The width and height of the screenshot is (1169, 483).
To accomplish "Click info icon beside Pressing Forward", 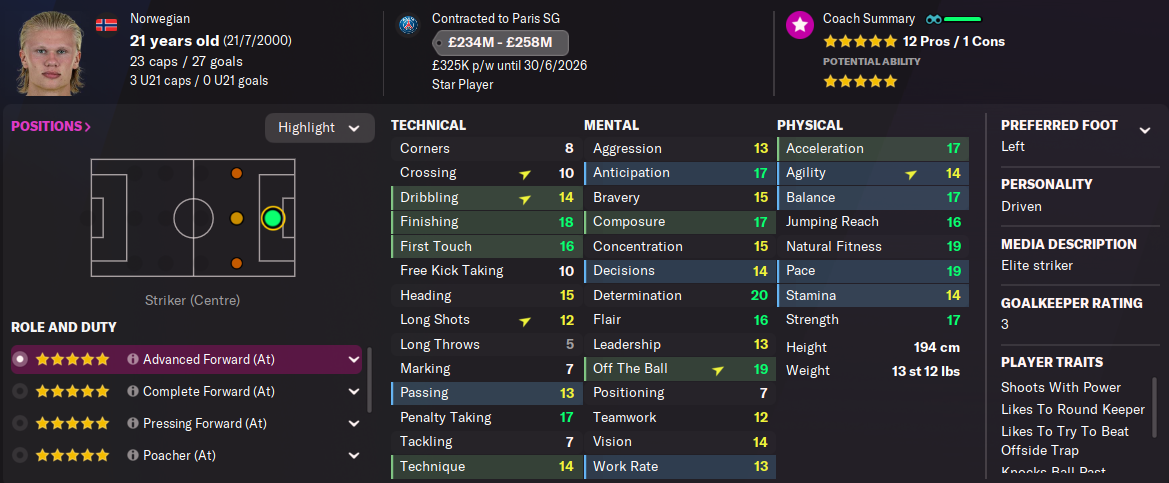I will click(x=132, y=423).
